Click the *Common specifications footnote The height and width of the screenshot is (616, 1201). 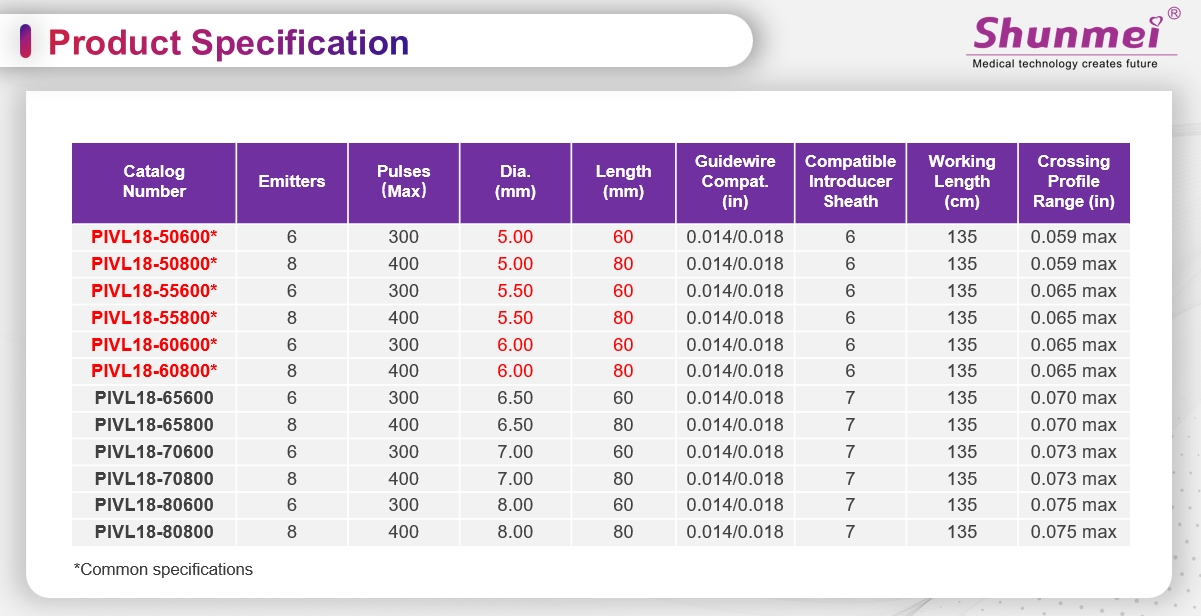point(163,570)
